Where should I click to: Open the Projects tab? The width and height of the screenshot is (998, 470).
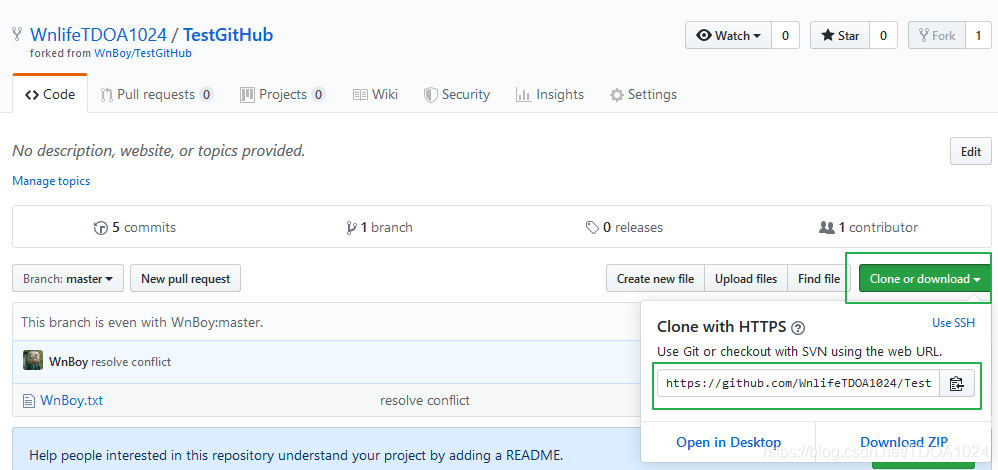tap(283, 94)
